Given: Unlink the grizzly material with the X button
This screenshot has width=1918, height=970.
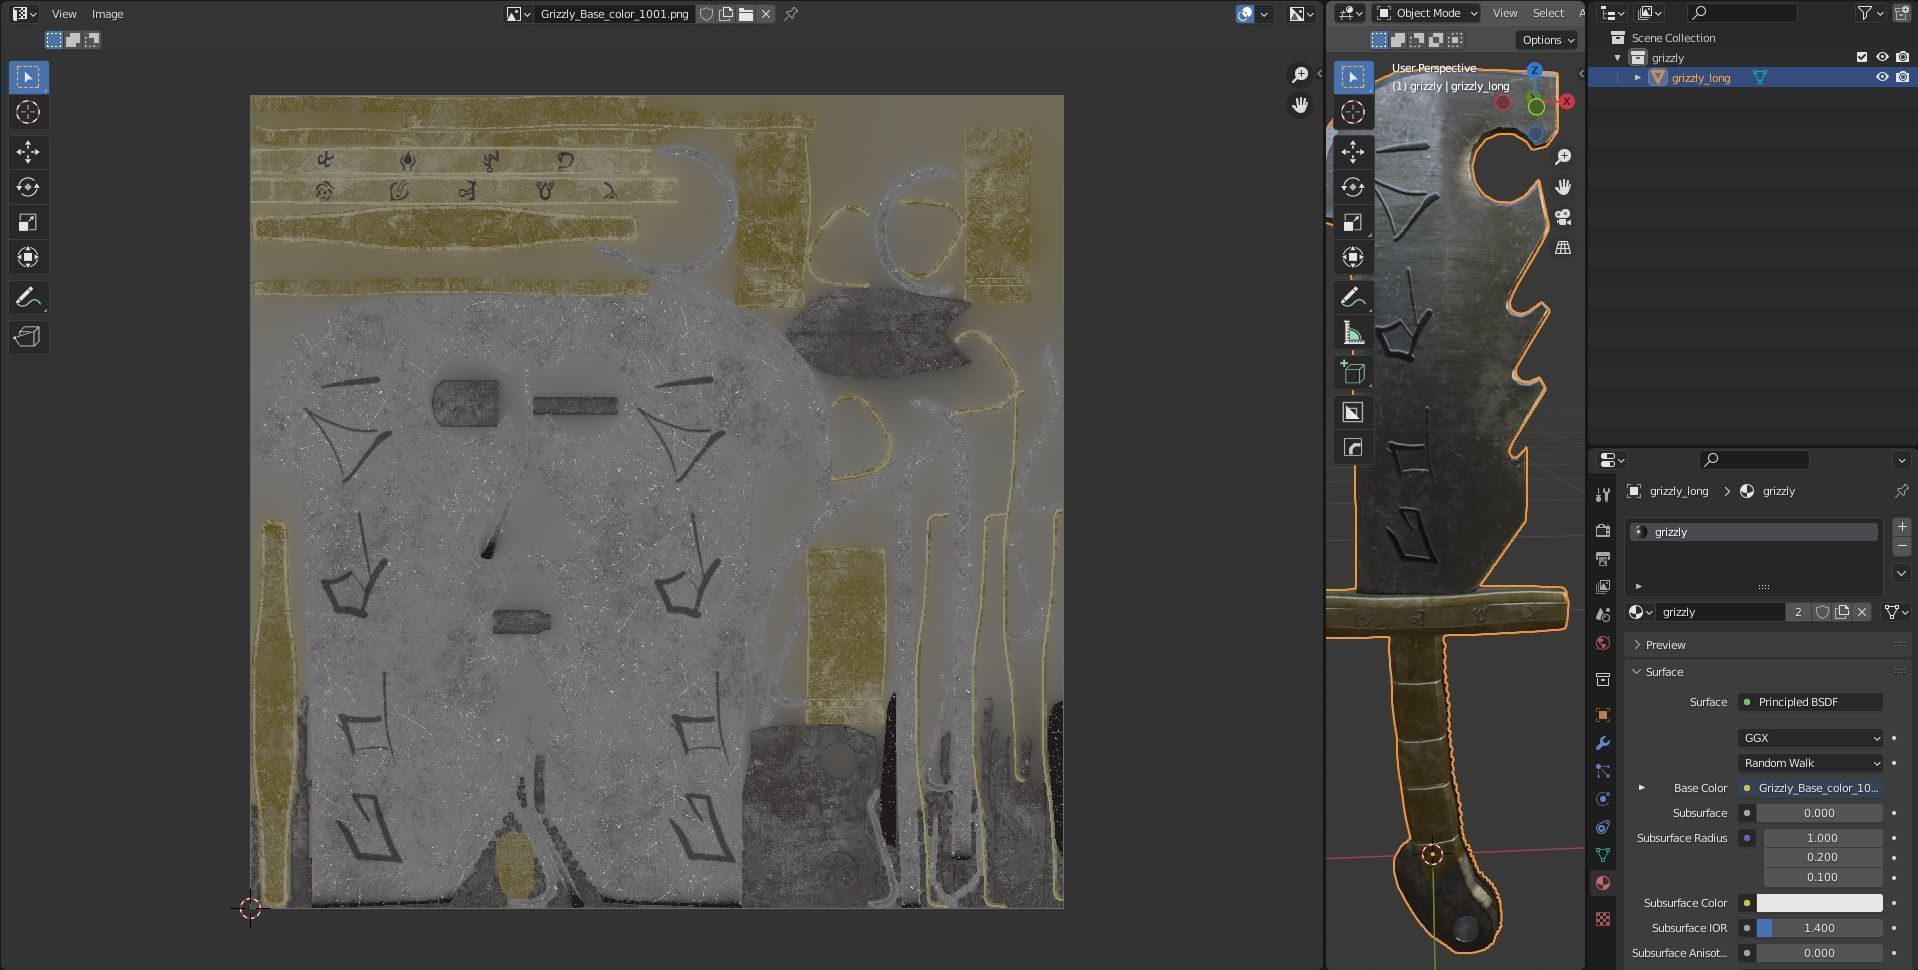Looking at the screenshot, I should point(1862,612).
